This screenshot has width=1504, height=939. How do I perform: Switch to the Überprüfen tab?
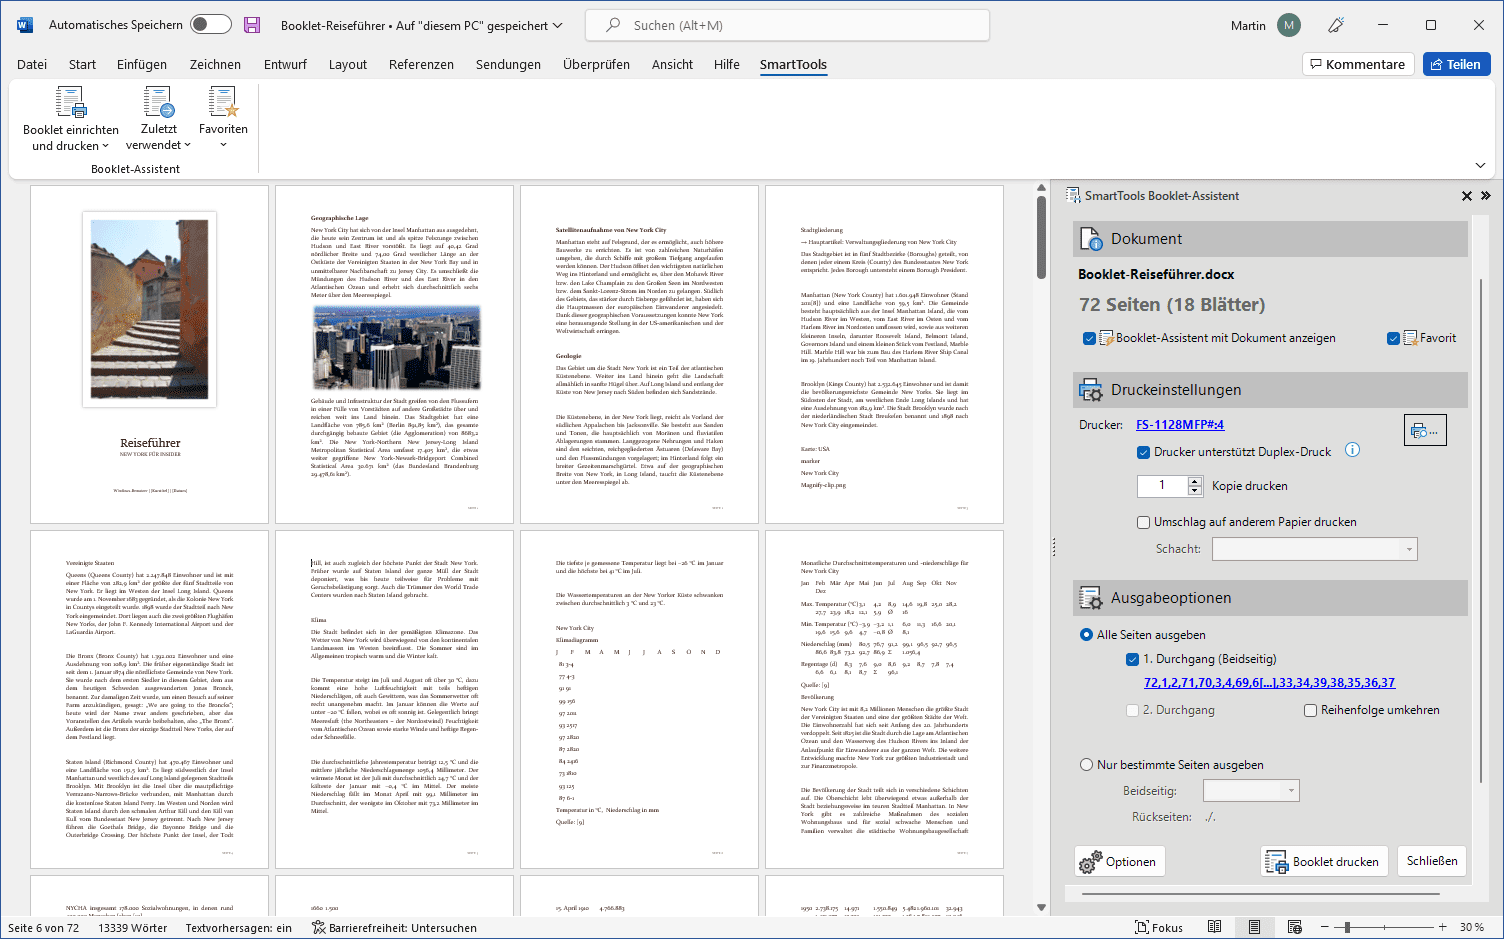(596, 64)
